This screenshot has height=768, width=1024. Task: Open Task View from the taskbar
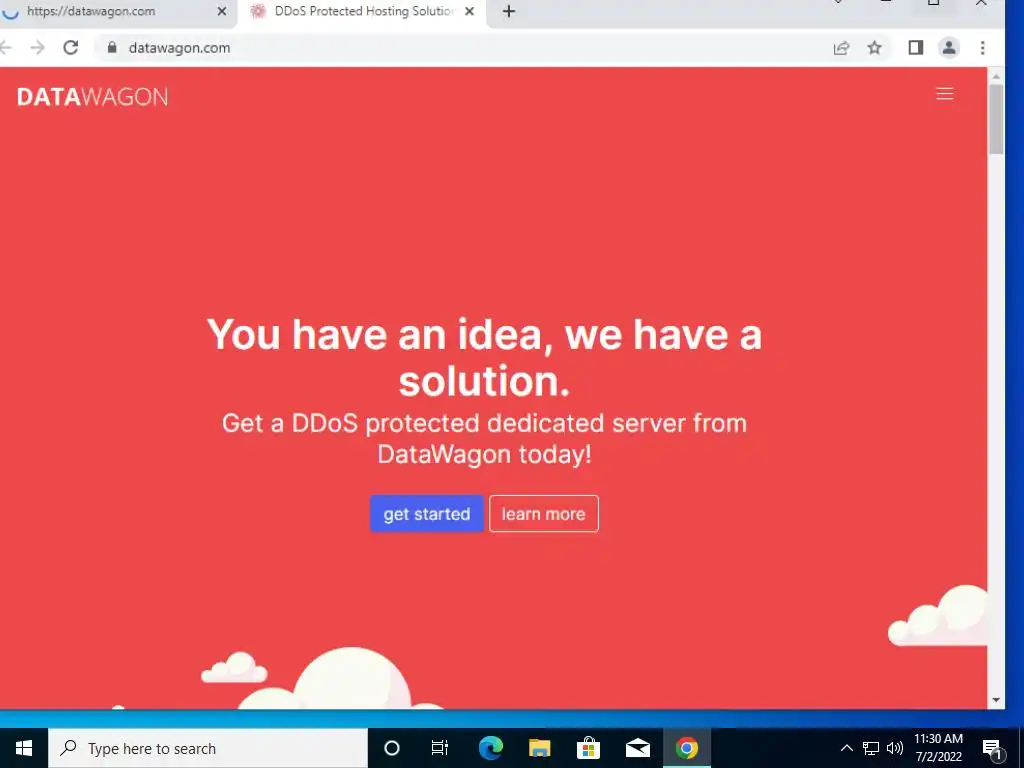440,748
